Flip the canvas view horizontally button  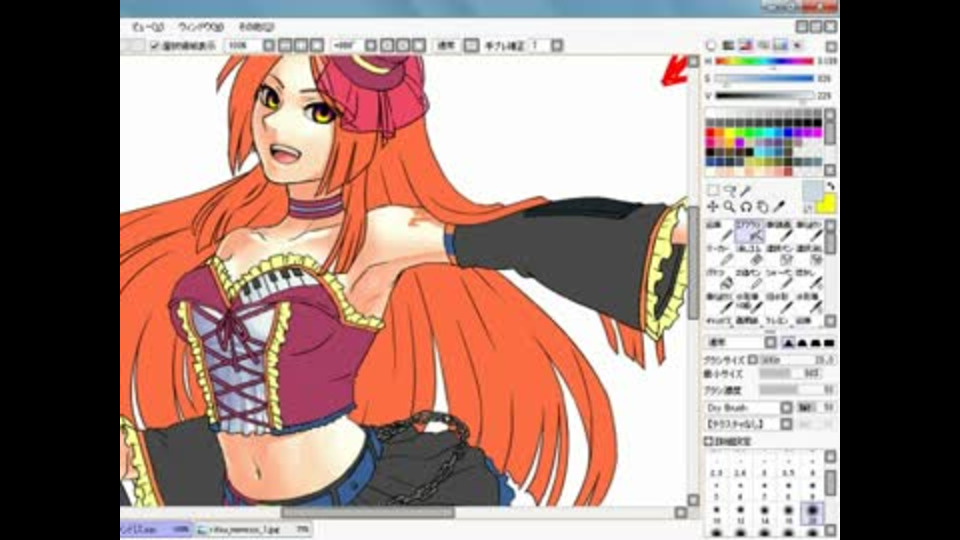tap(471, 45)
